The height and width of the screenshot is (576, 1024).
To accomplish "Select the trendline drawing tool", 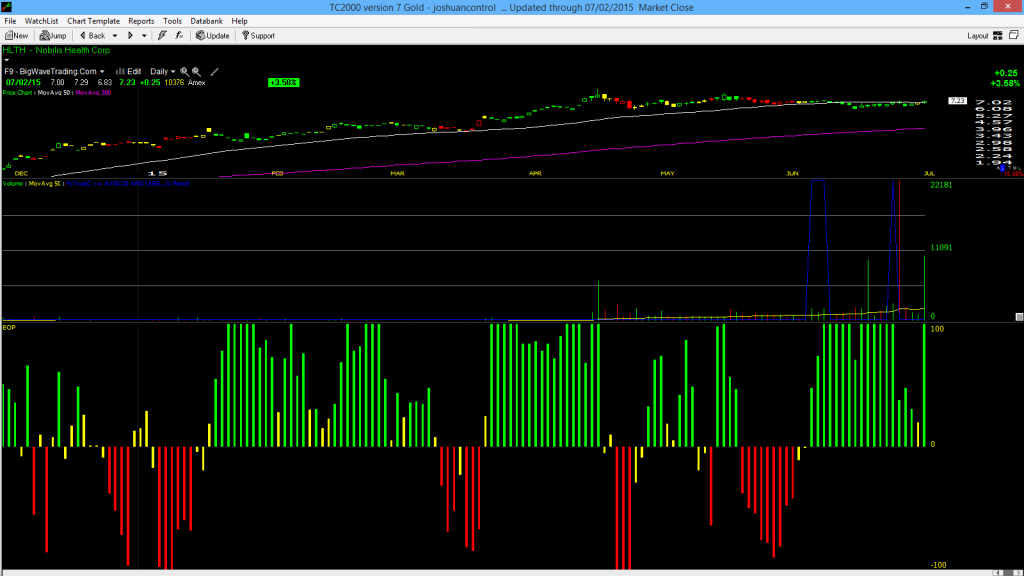I will 214,72.
